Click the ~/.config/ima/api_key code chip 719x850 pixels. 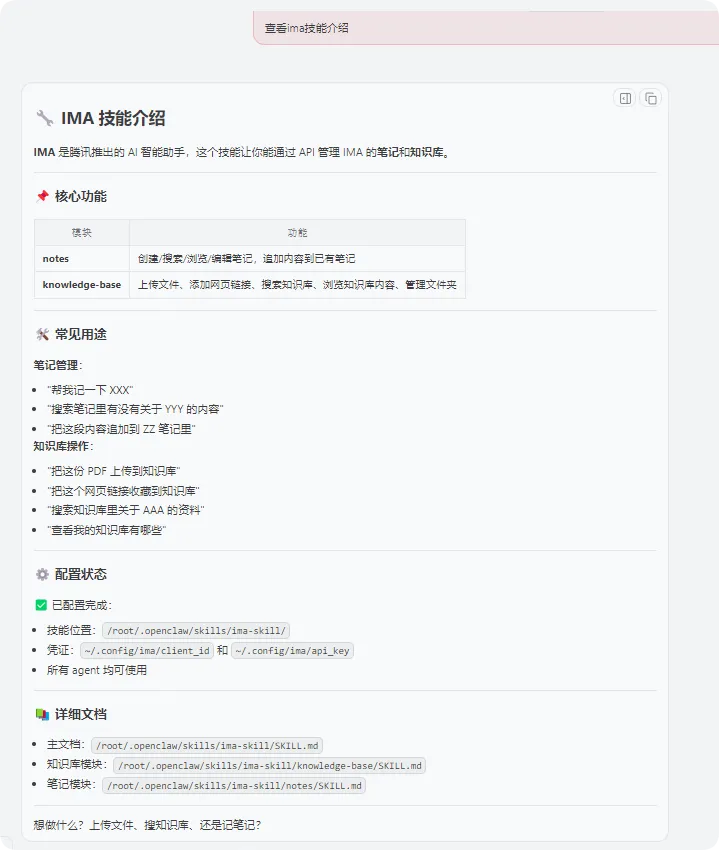pyautogui.click(x=292, y=651)
